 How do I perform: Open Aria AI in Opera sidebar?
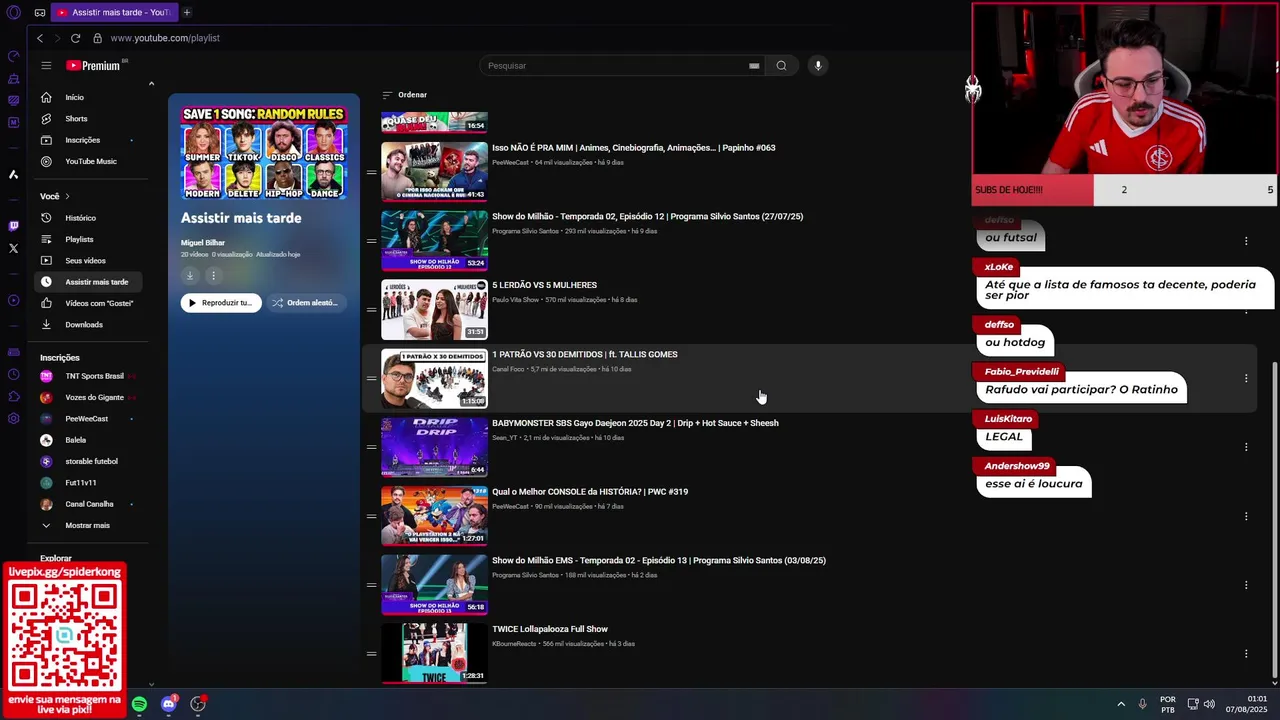point(13,175)
